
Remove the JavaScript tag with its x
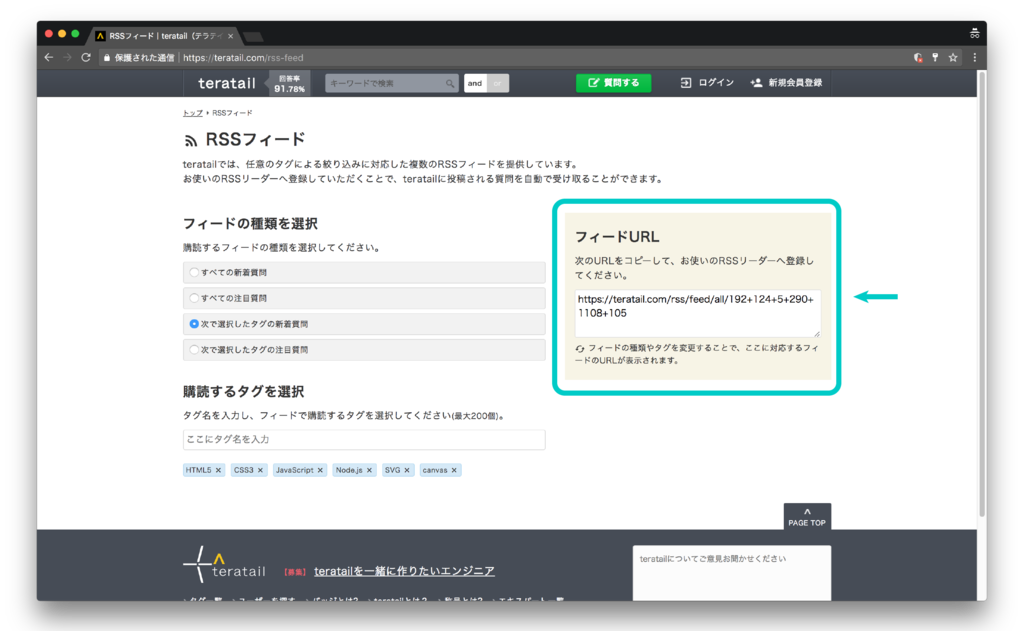(320, 470)
